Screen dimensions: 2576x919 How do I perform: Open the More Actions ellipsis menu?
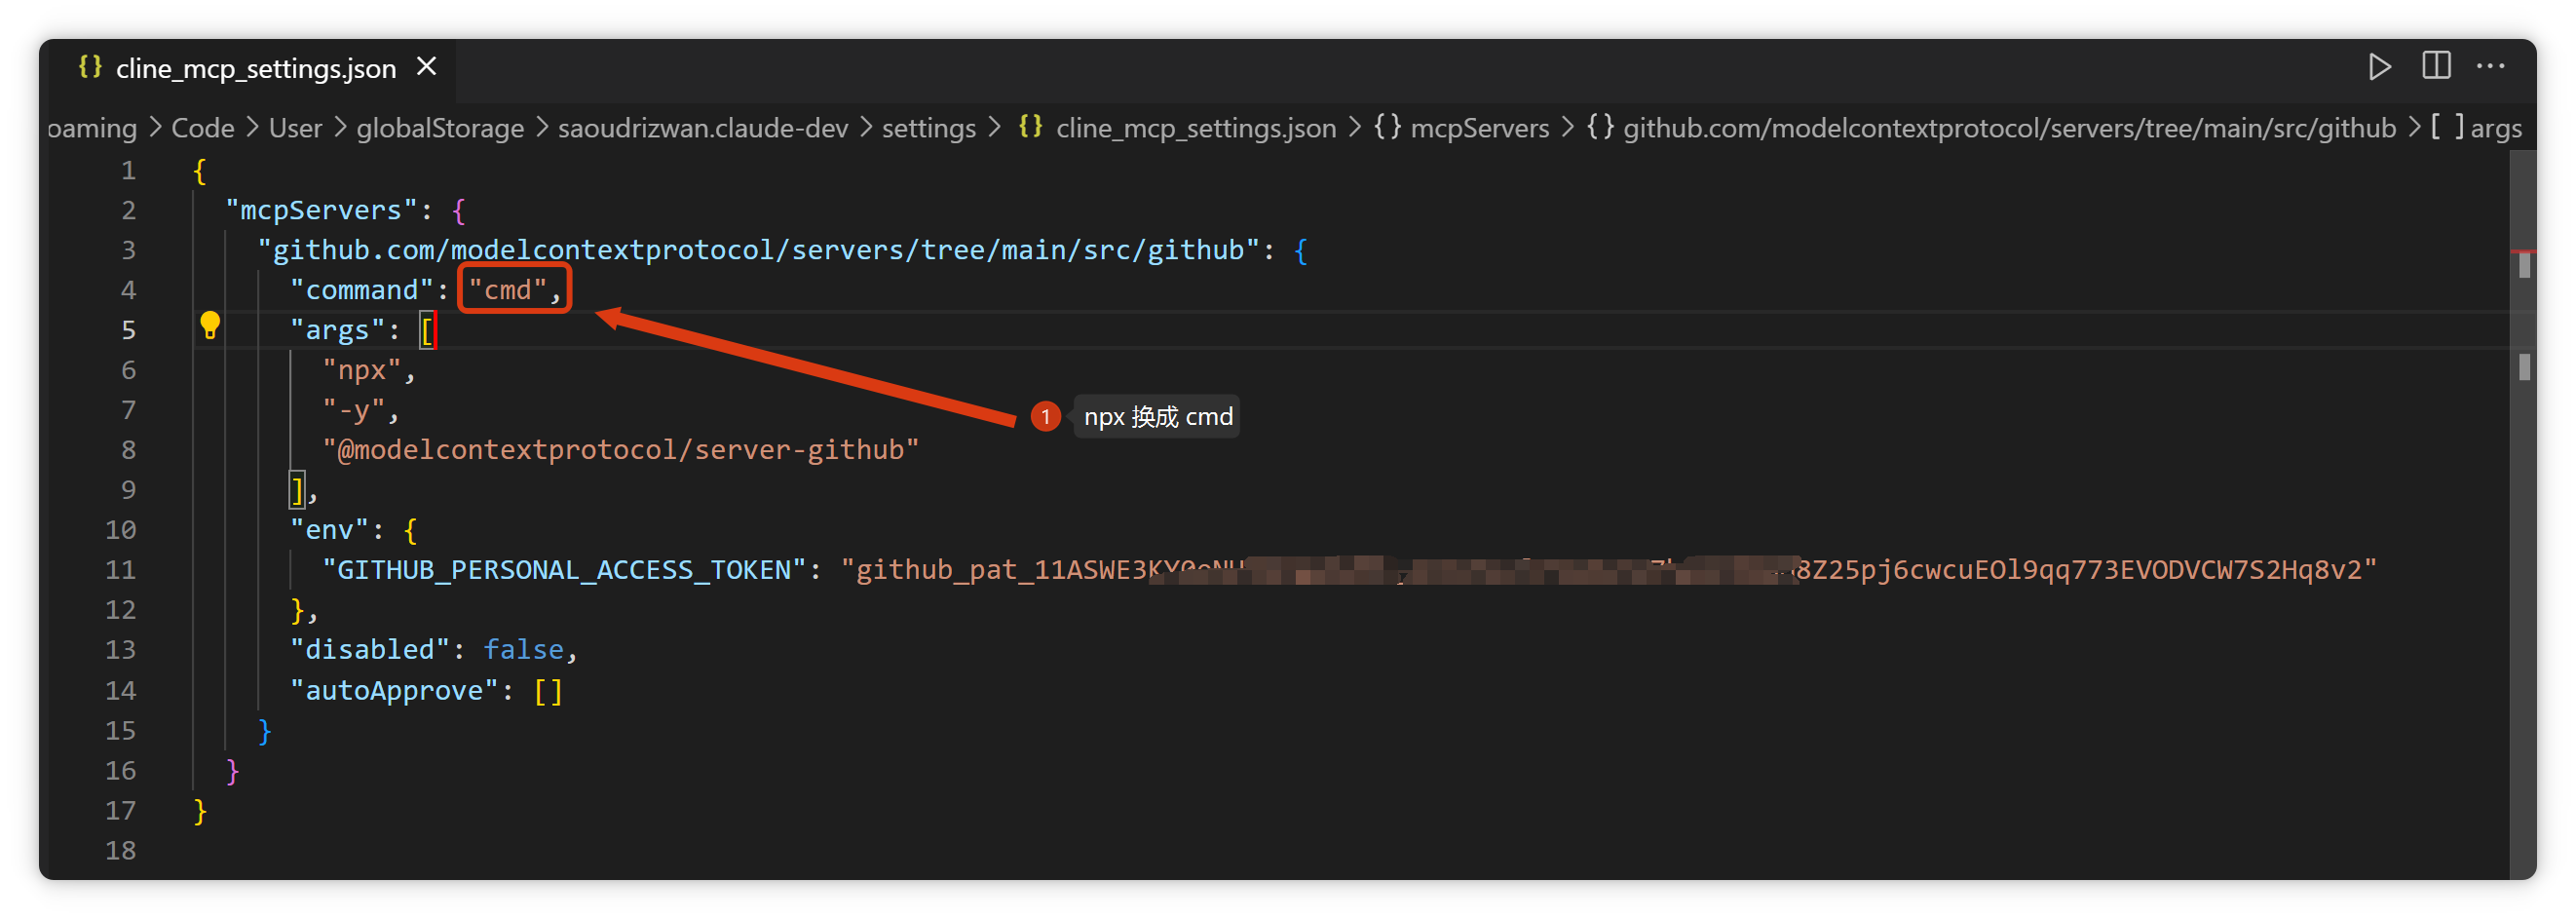pos(2490,67)
